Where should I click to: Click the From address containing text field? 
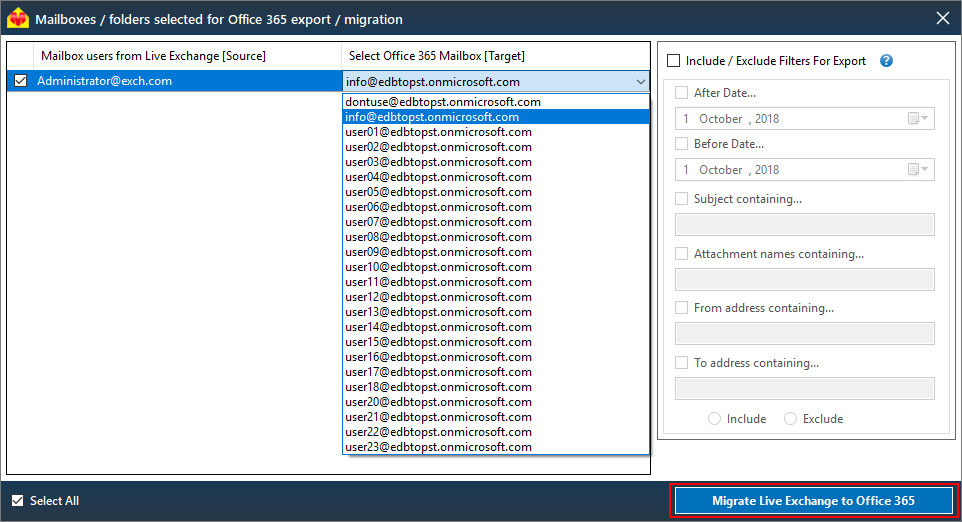coord(804,333)
